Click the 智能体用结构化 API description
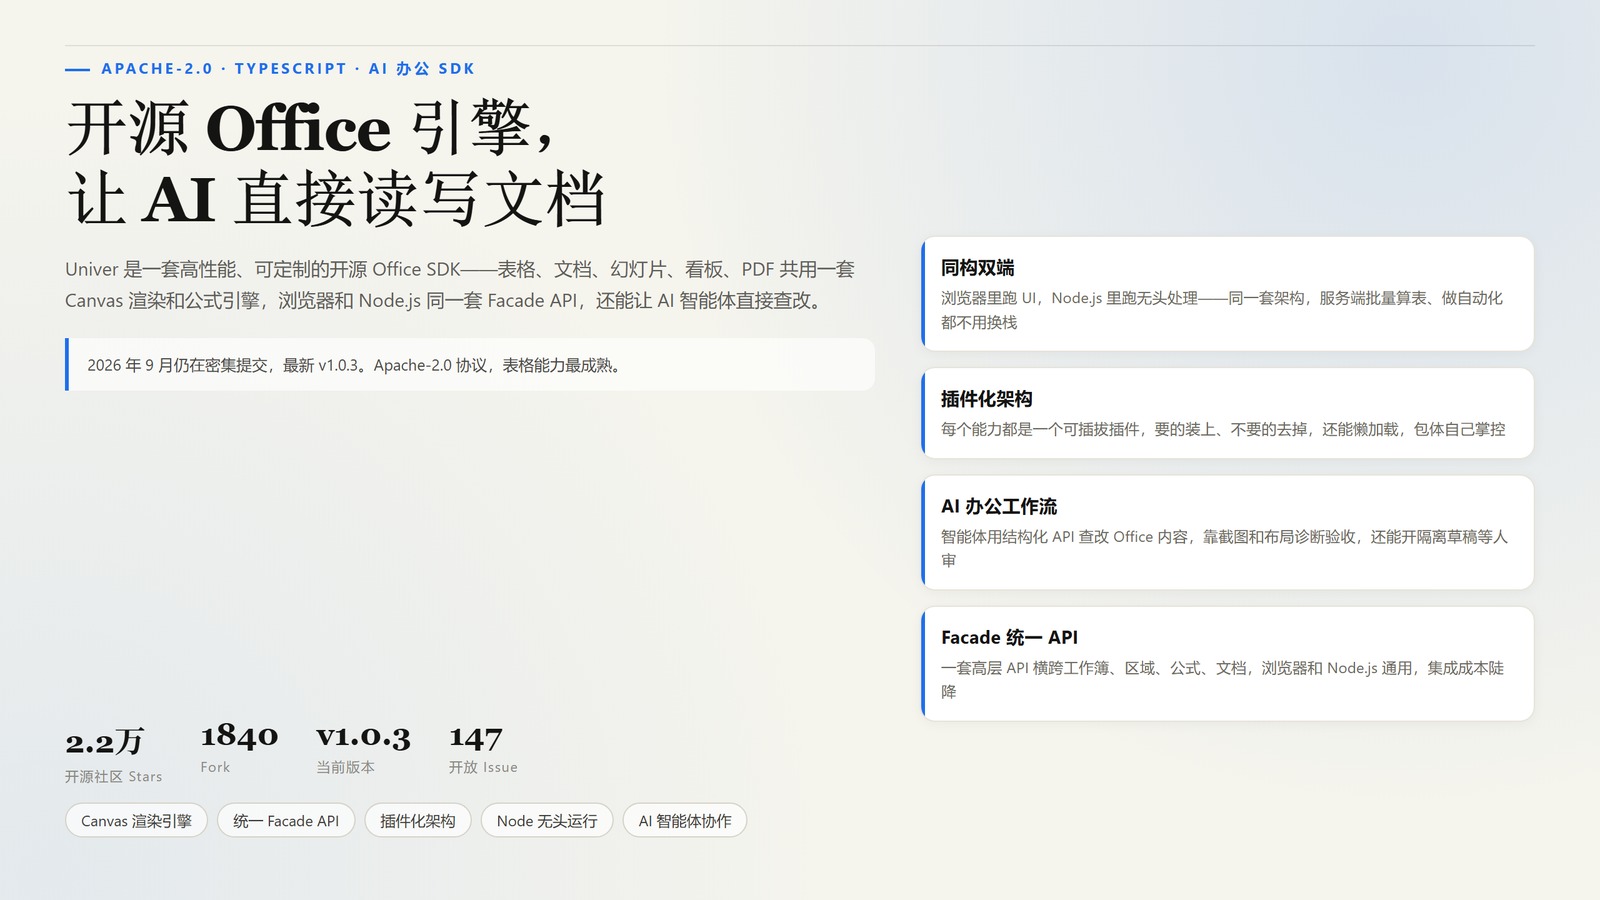Screen dimensions: 1600x900 (x=1224, y=548)
